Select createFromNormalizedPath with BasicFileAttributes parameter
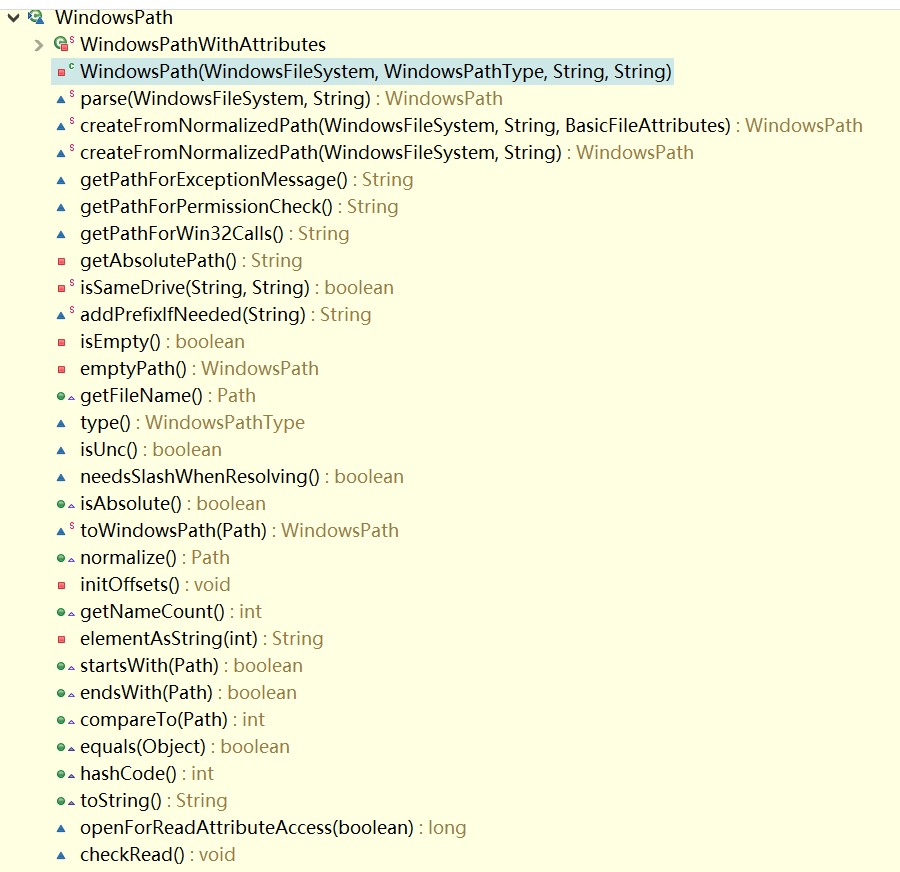 471,125
